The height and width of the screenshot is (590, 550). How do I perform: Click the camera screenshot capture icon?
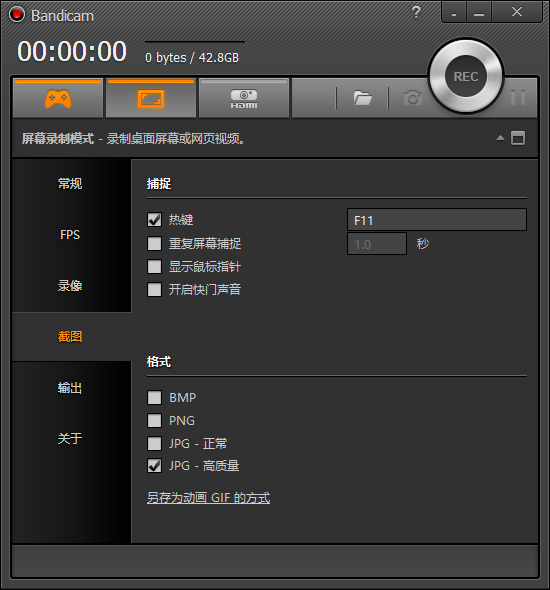pos(413,98)
